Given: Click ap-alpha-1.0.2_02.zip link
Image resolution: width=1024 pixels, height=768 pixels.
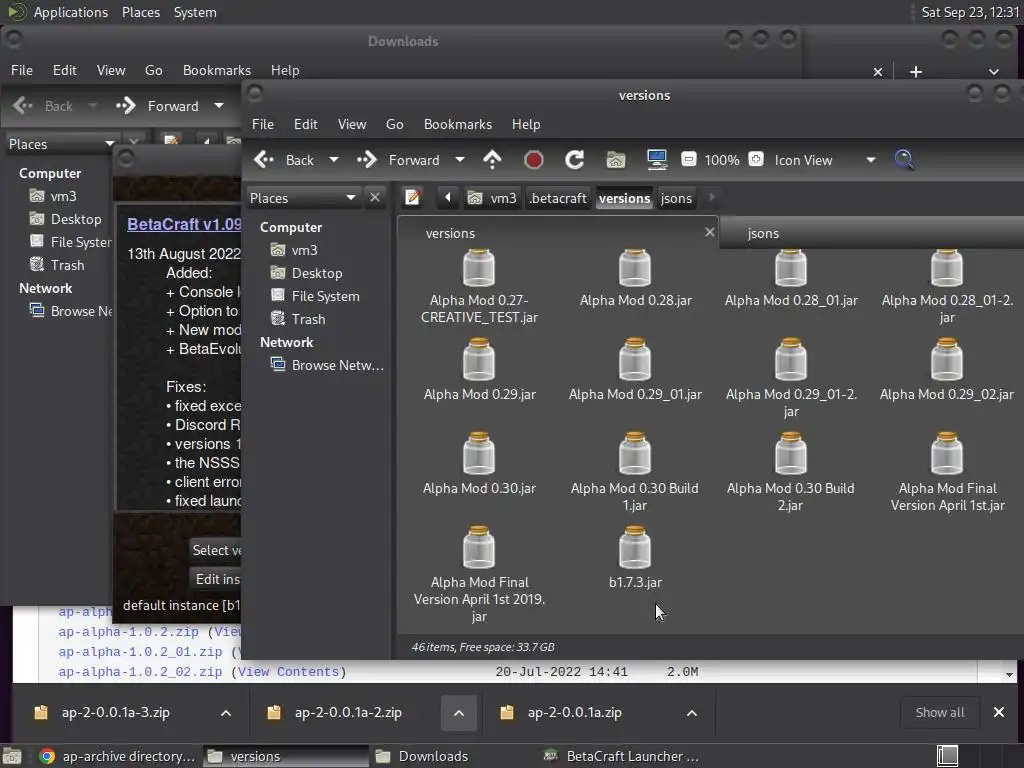Looking at the screenshot, I should click(140, 671).
